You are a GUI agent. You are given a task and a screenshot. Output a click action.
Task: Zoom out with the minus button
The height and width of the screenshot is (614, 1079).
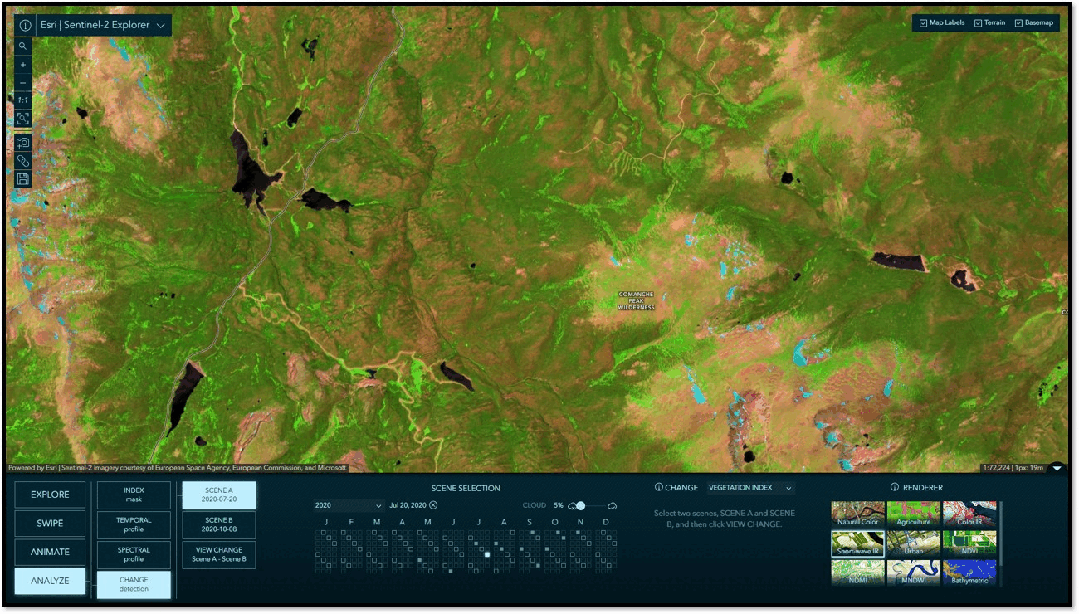tap(23, 82)
